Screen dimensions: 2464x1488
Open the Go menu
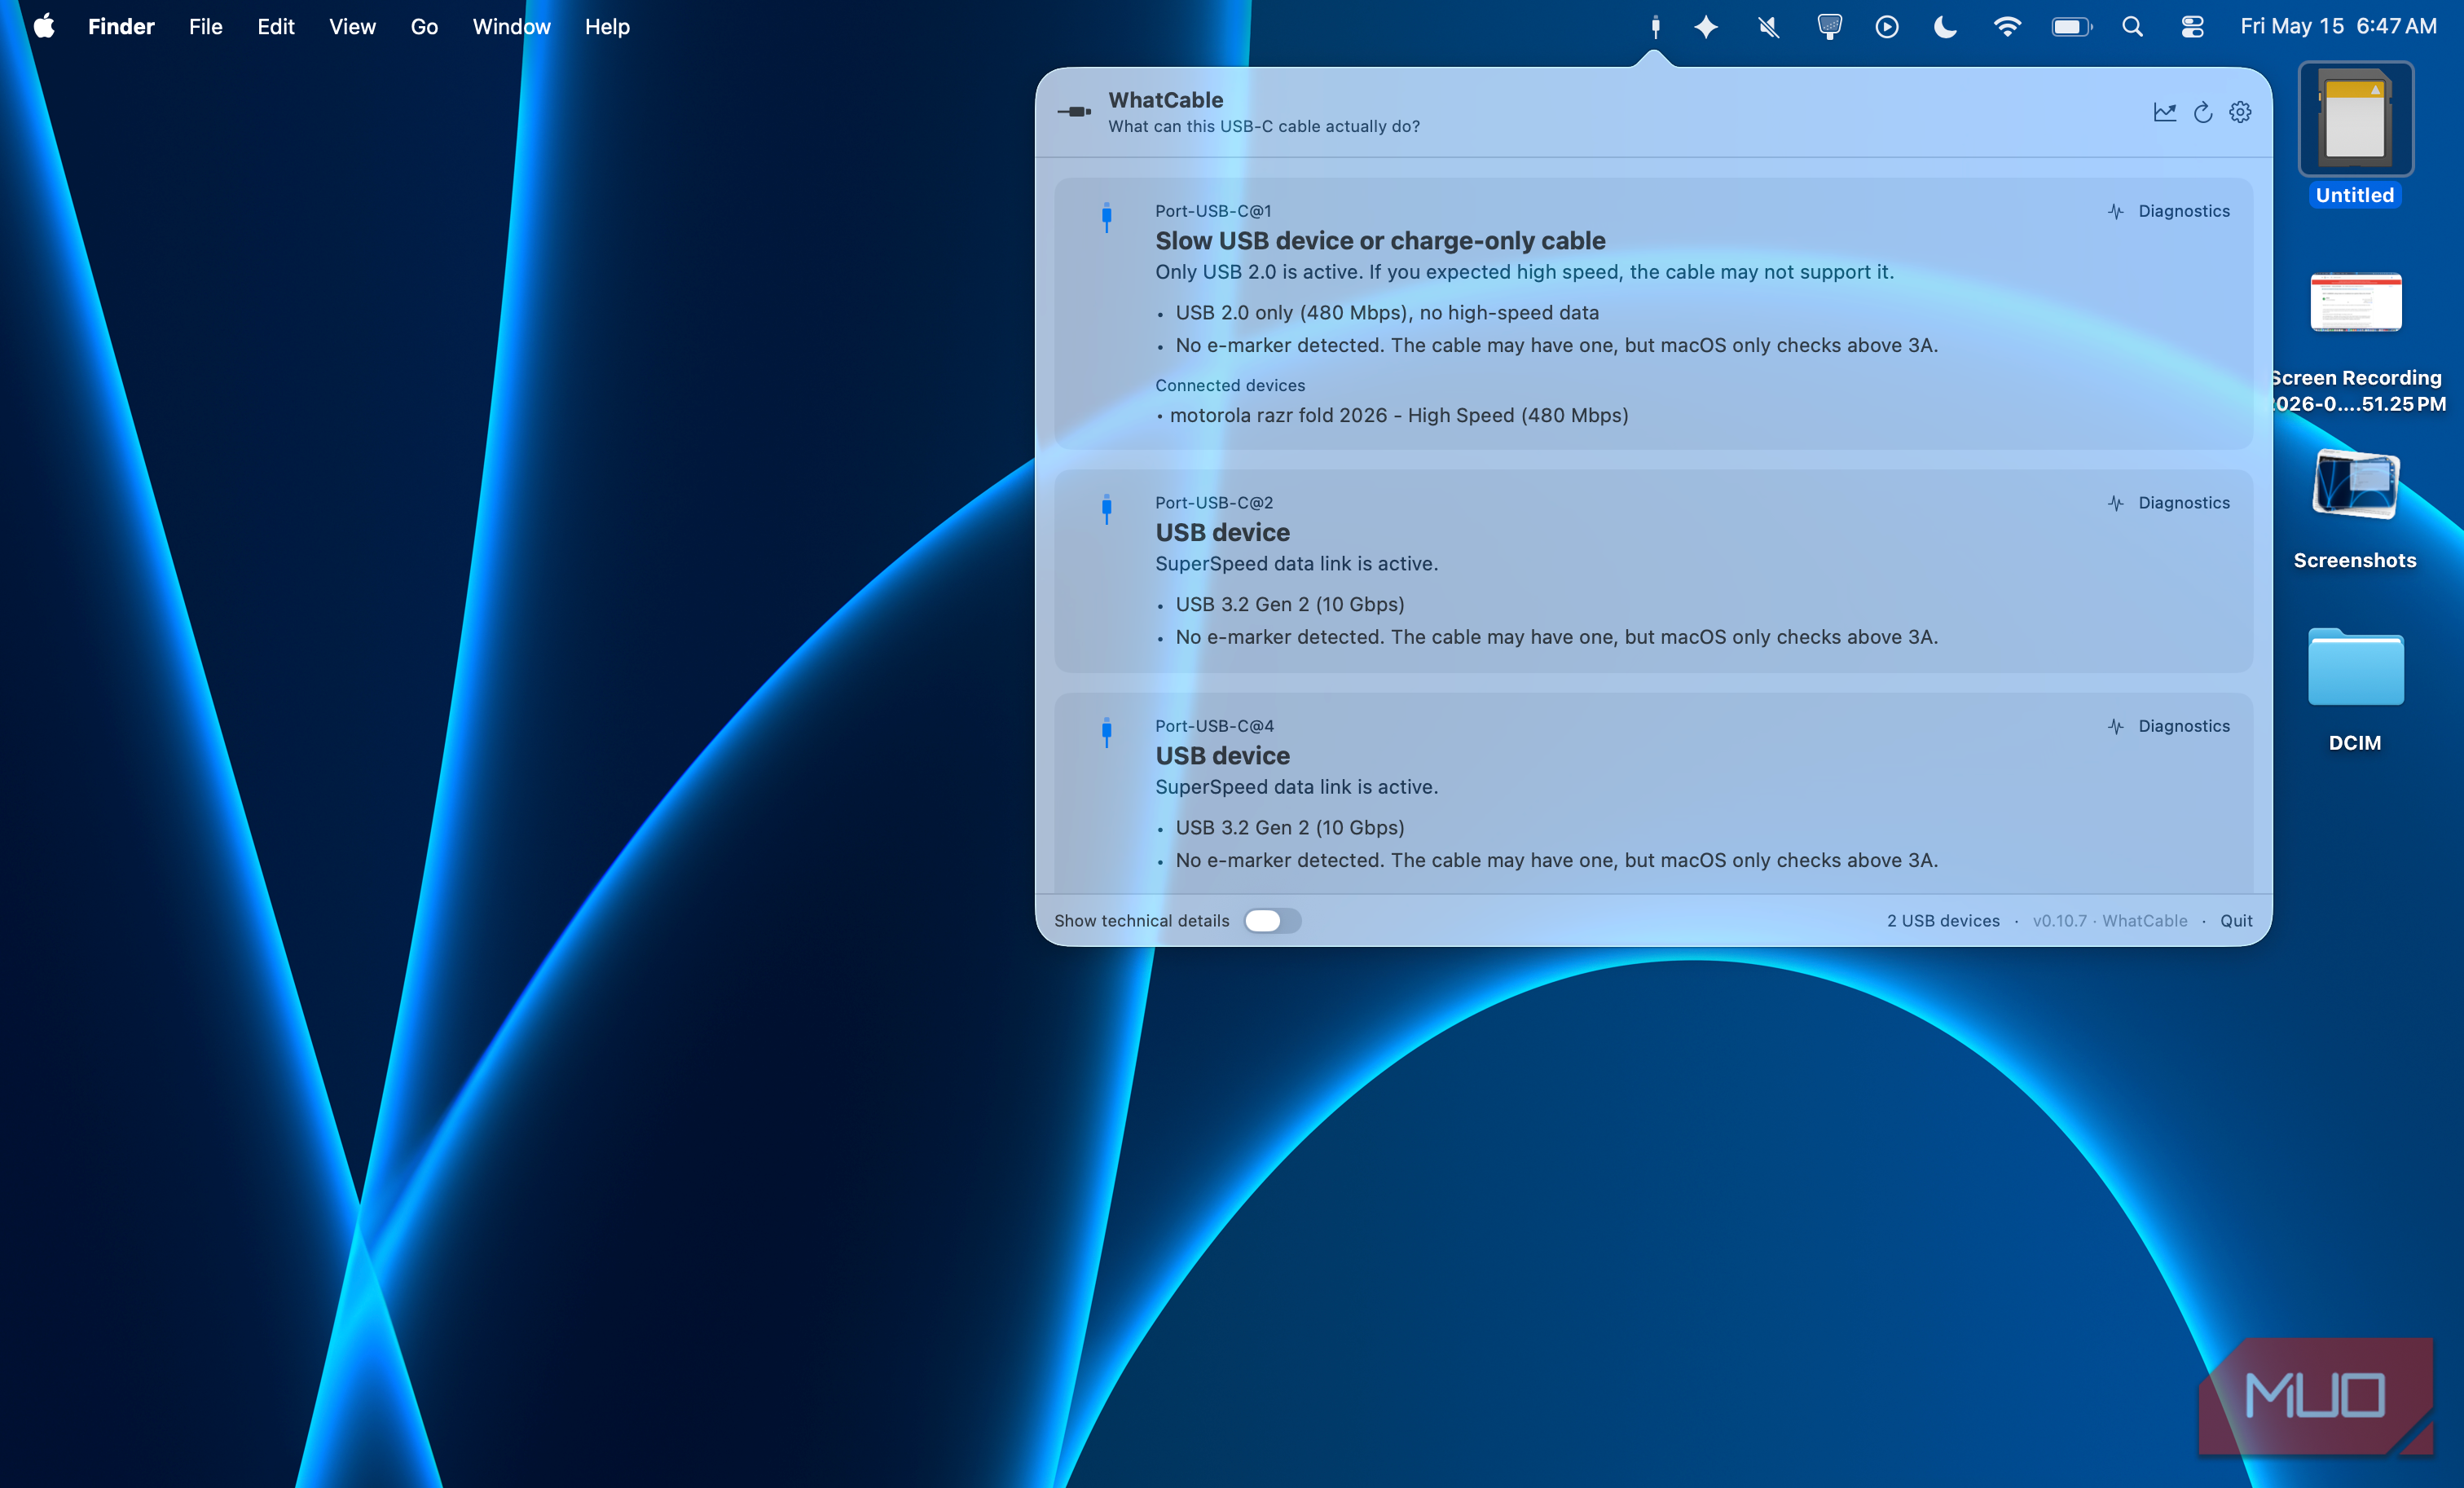424,27
